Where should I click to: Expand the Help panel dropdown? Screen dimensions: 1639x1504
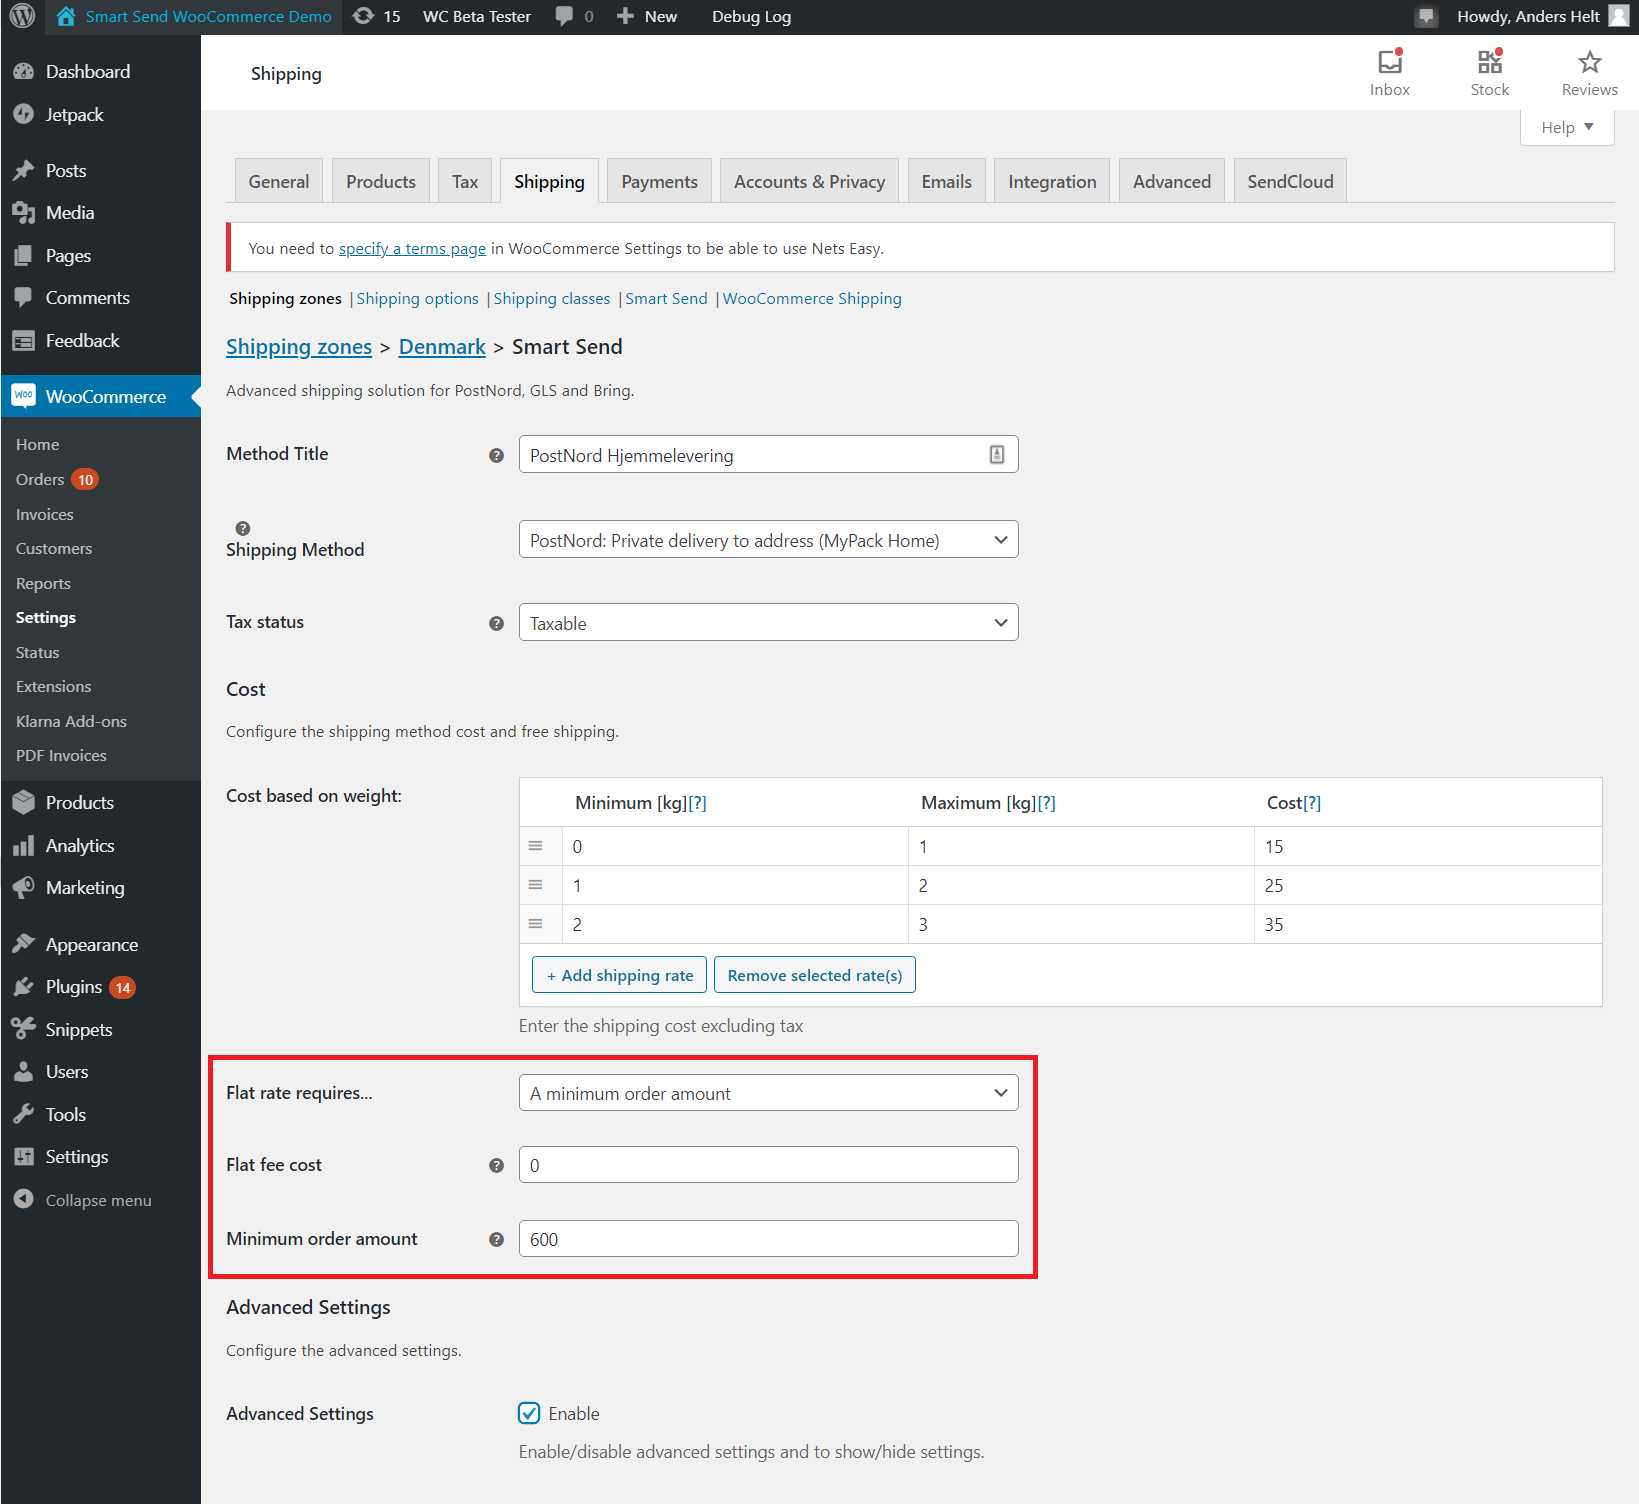(1567, 127)
